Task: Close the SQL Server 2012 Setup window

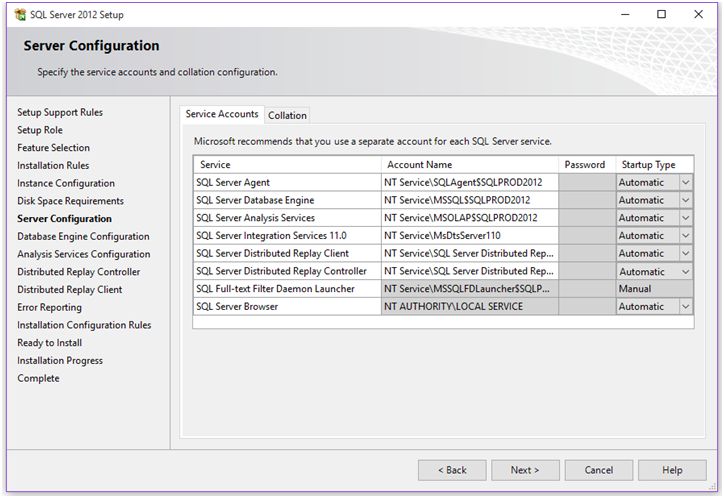Action: click(698, 14)
